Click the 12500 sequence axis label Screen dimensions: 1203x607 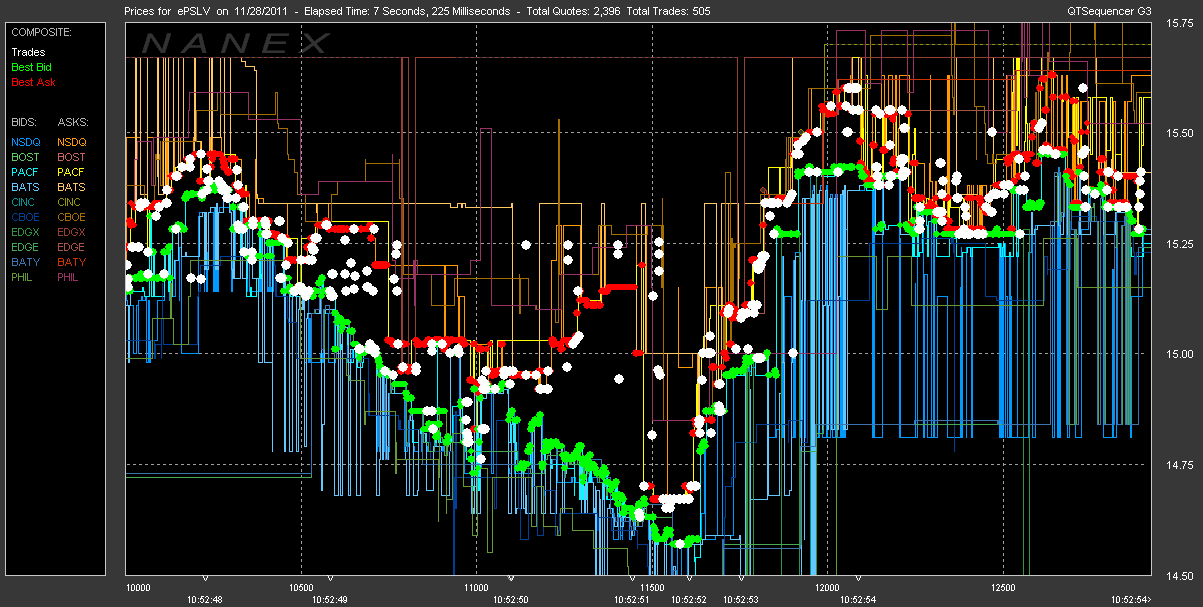pos(1002,587)
